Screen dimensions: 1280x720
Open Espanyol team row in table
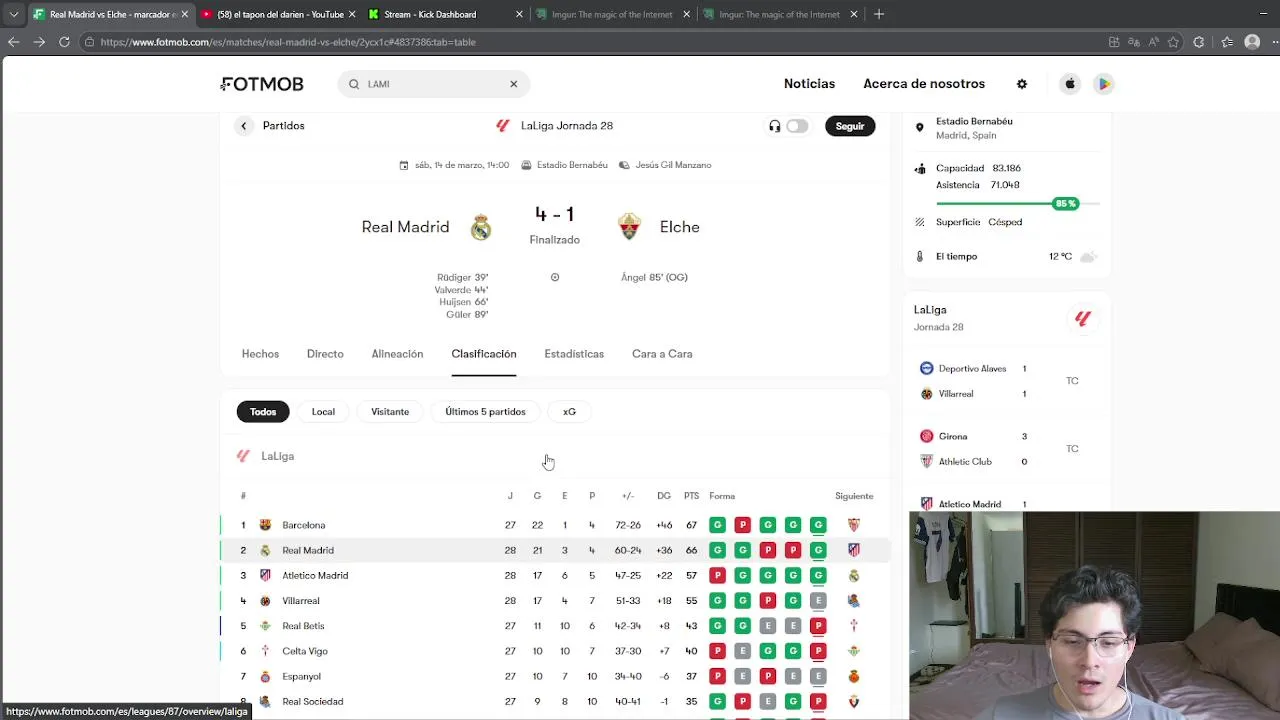point(555,676)
